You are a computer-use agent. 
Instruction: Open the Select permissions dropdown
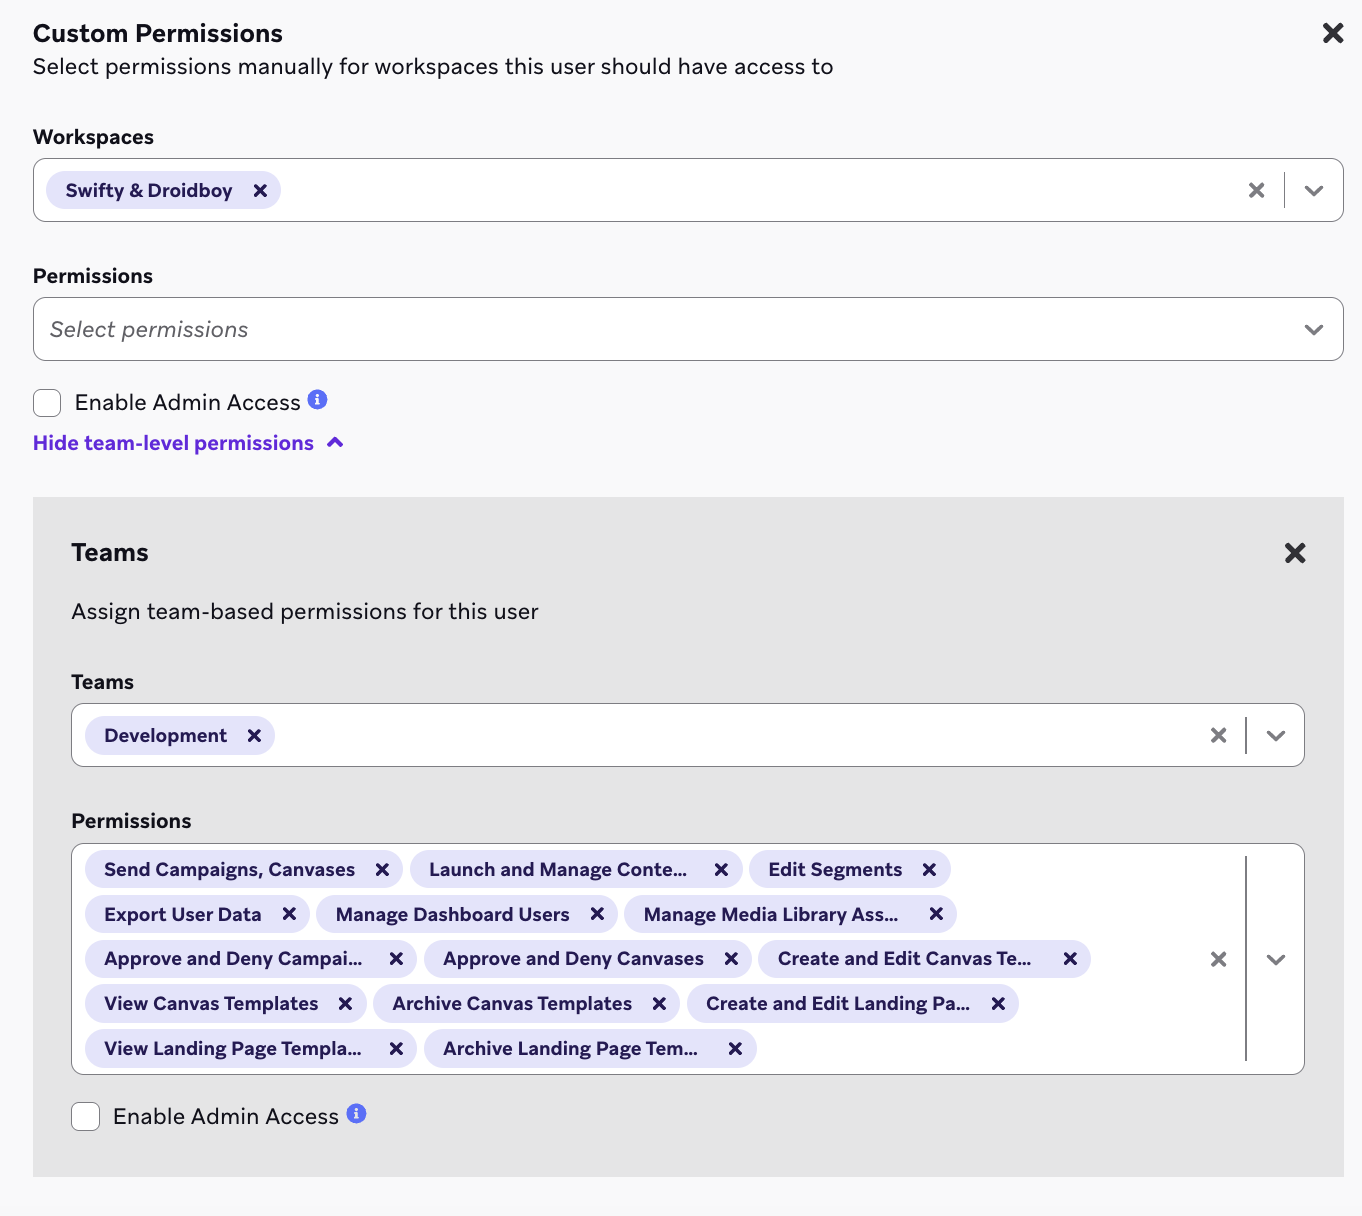pyautogui.click(x=688, y=329)
